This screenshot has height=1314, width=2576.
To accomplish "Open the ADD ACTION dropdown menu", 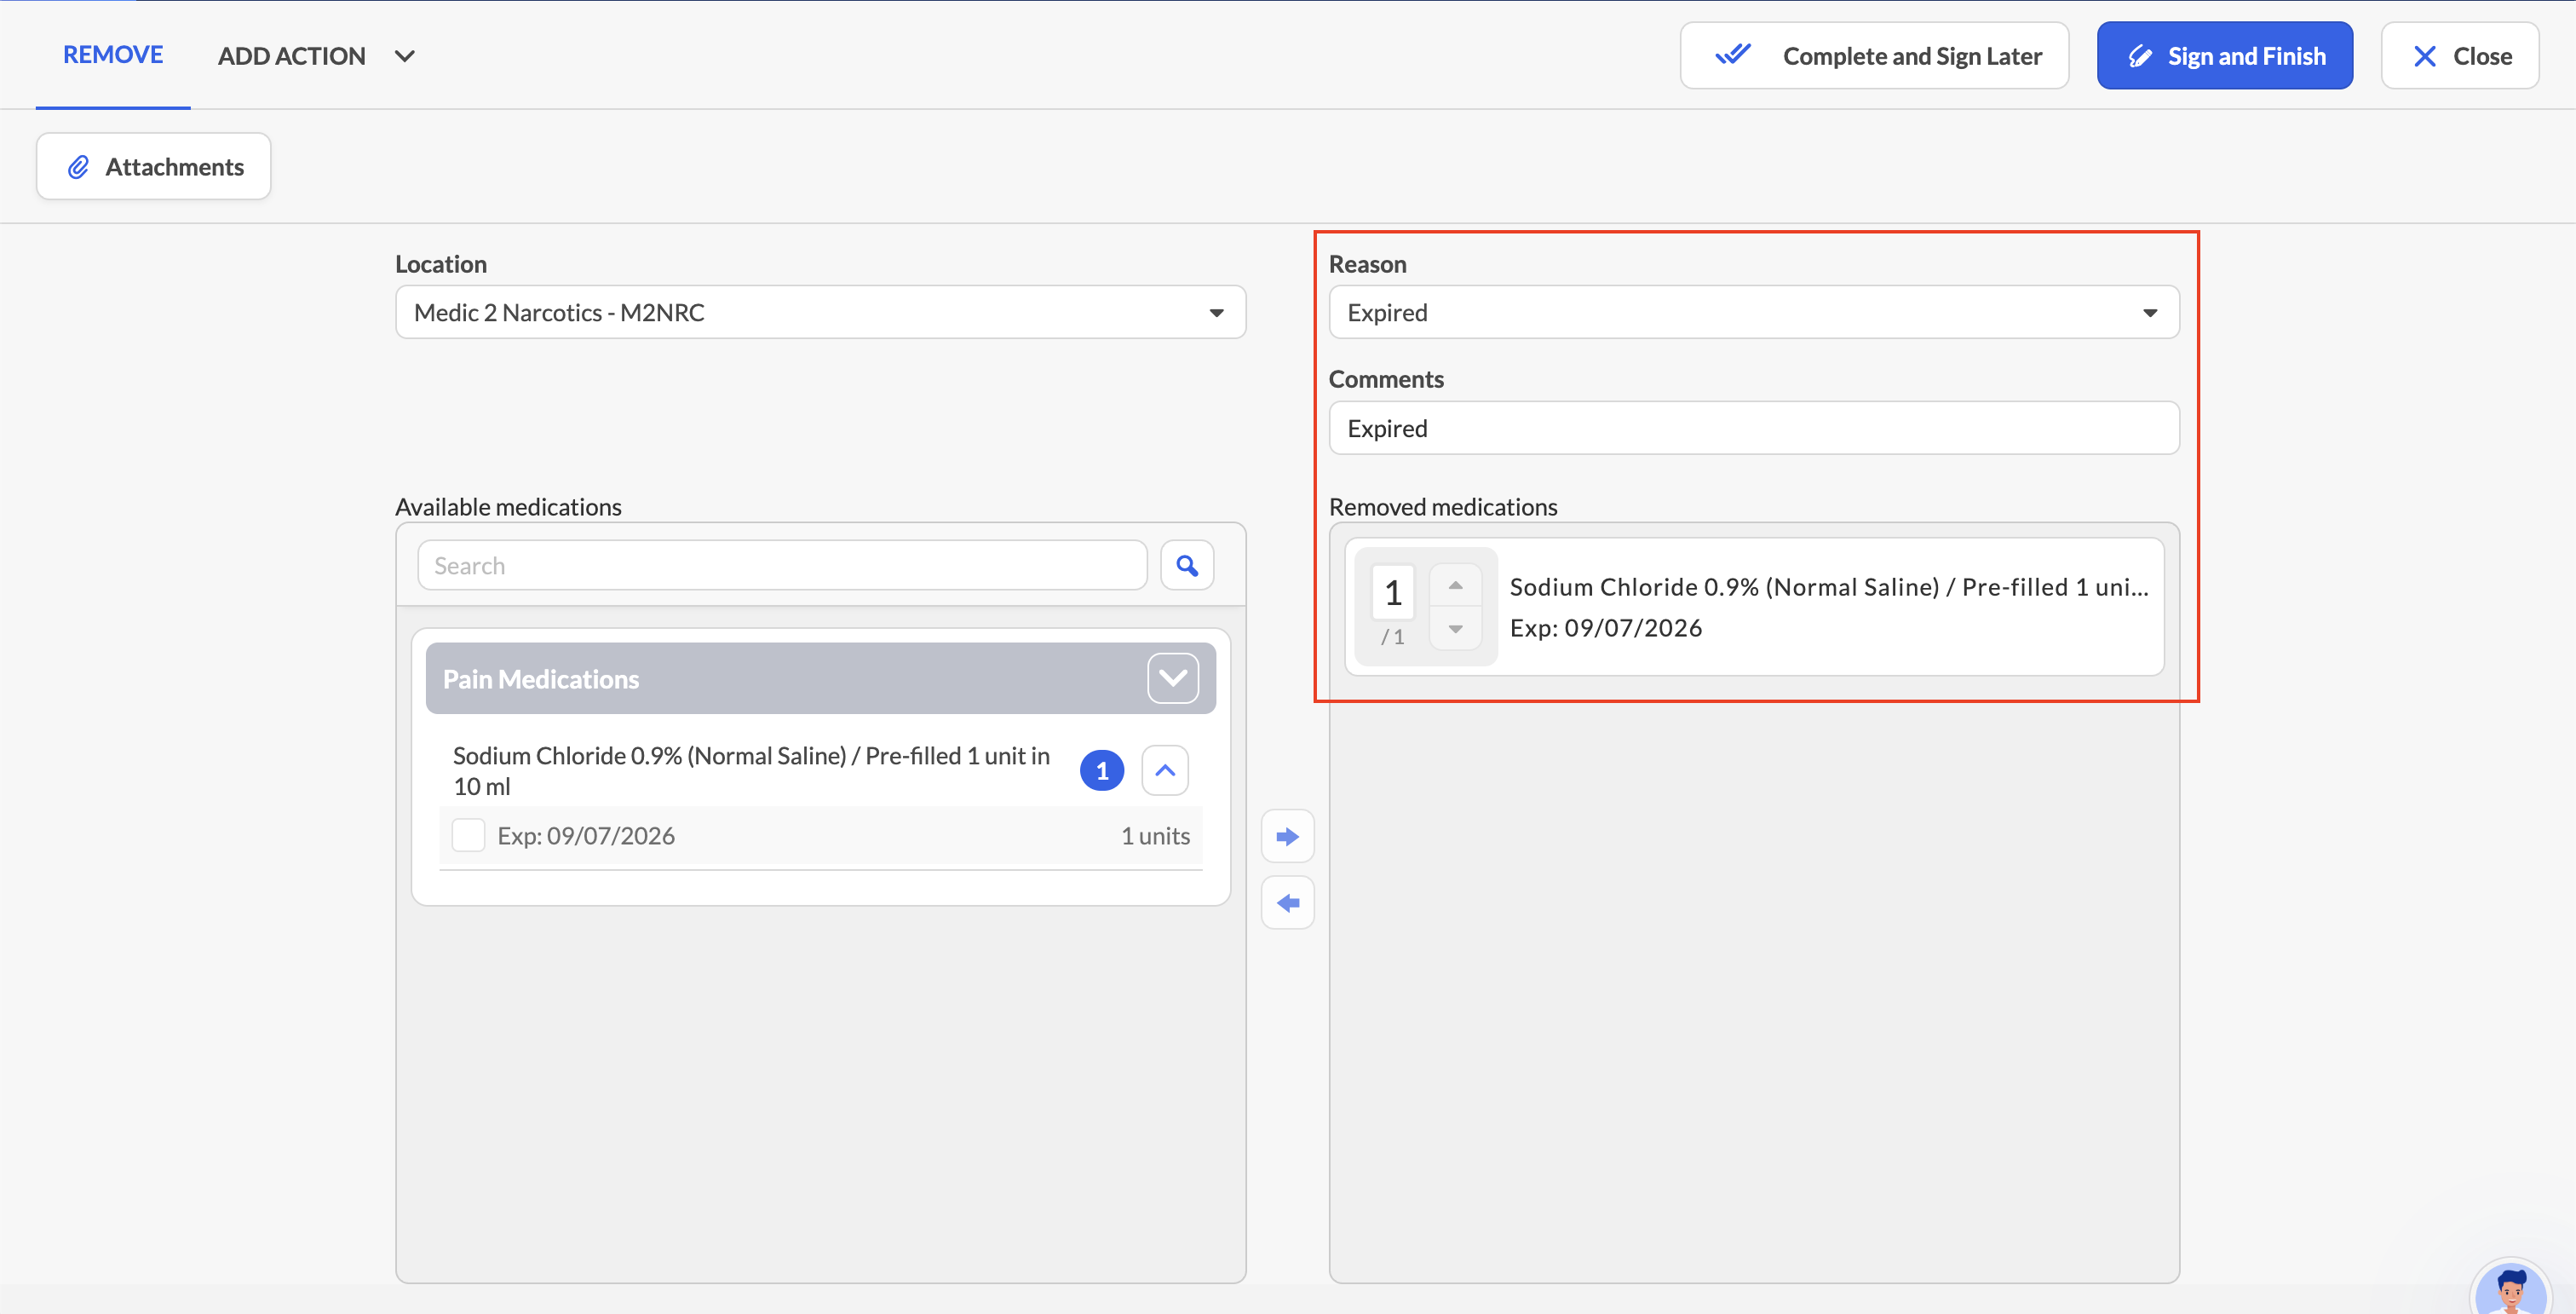I will pyautogui.click(x=316, y=56).
